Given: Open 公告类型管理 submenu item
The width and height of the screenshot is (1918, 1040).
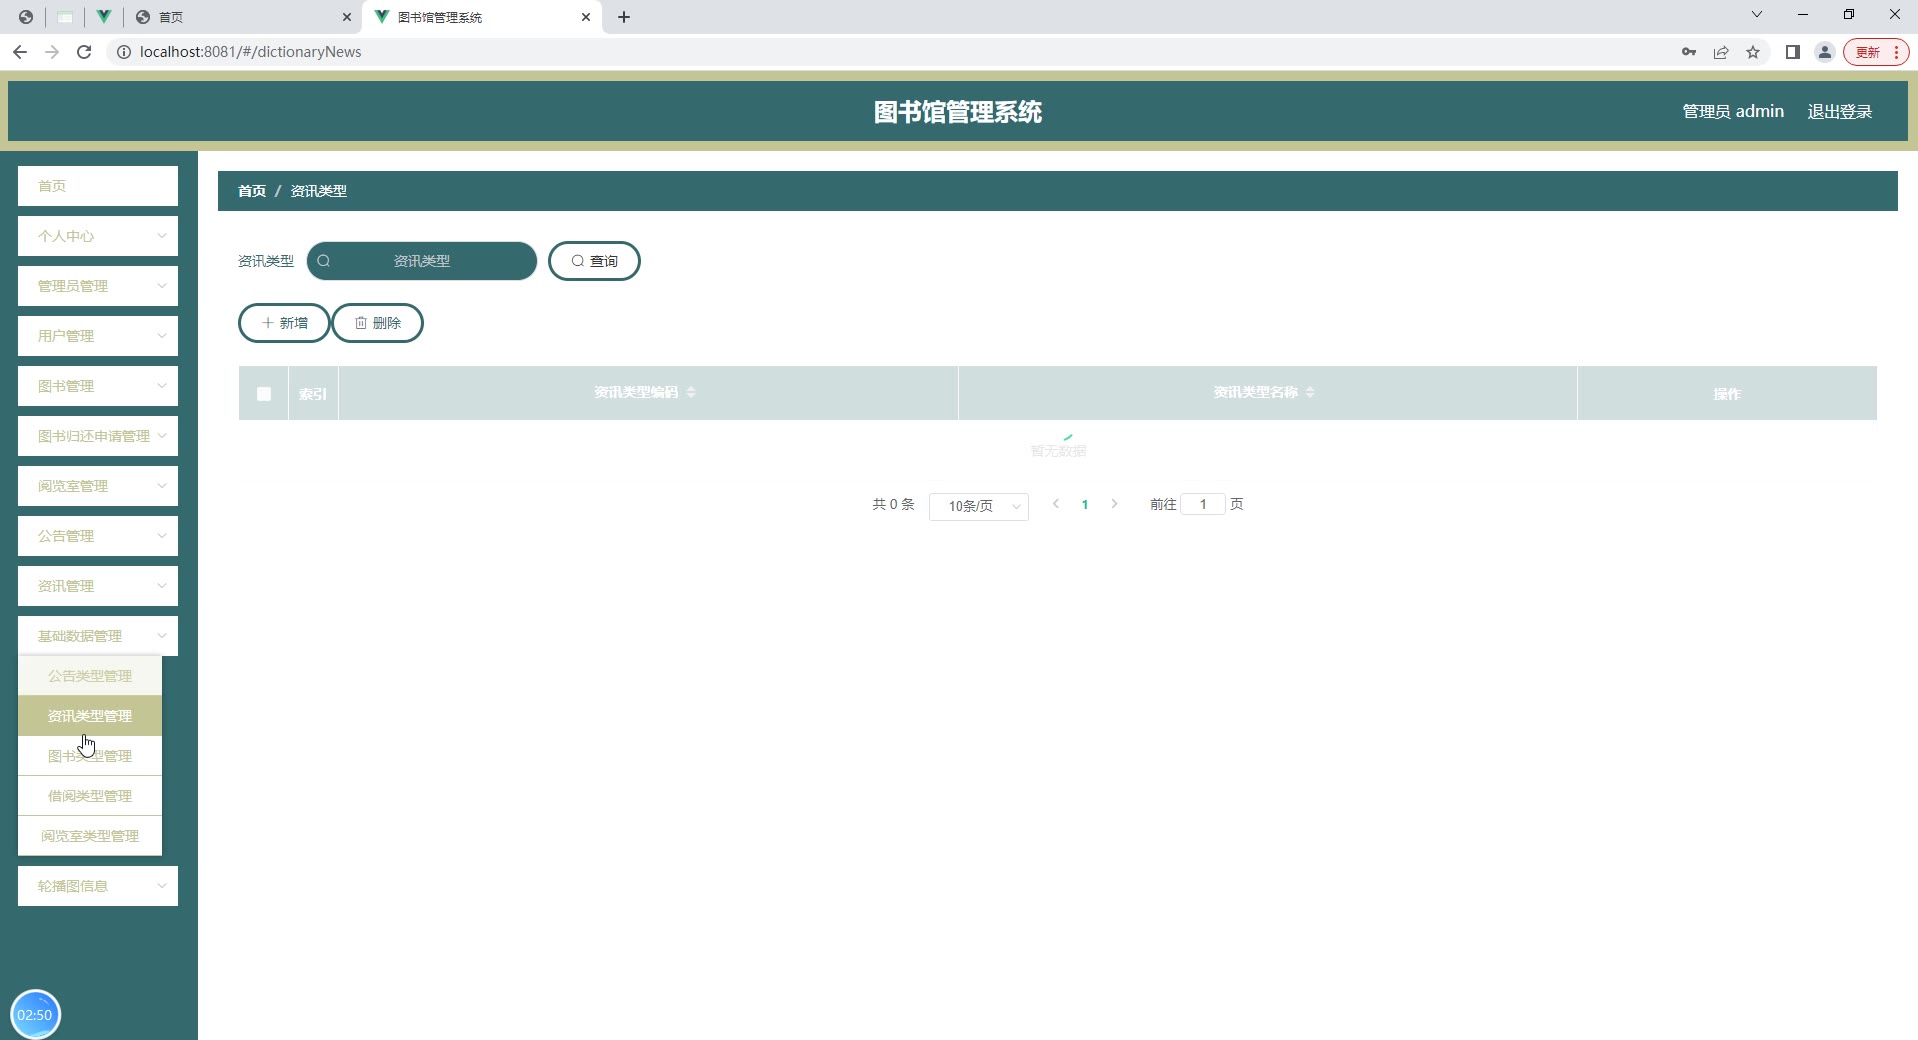Looking at the screenshot, I should (x=90, y=676).
